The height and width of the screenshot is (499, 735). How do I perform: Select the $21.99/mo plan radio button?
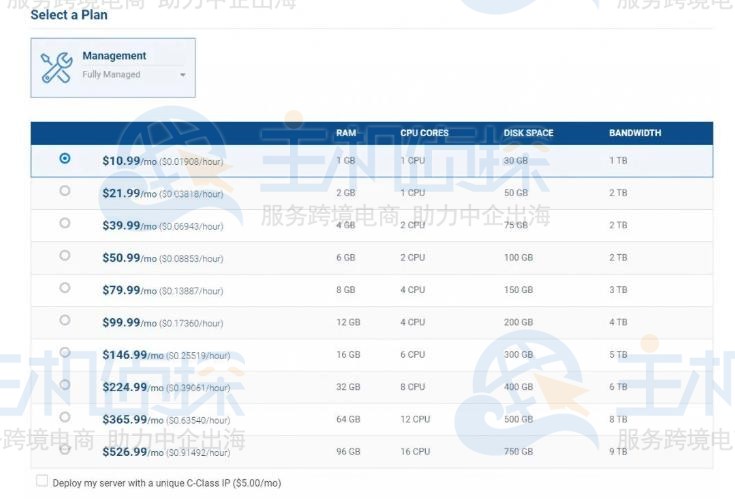coord(65,191)
